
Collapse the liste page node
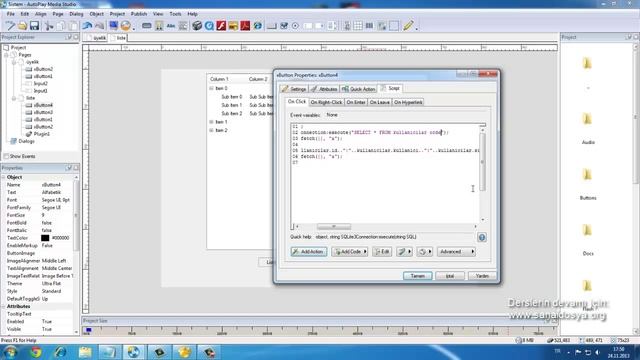pos(13,98)
